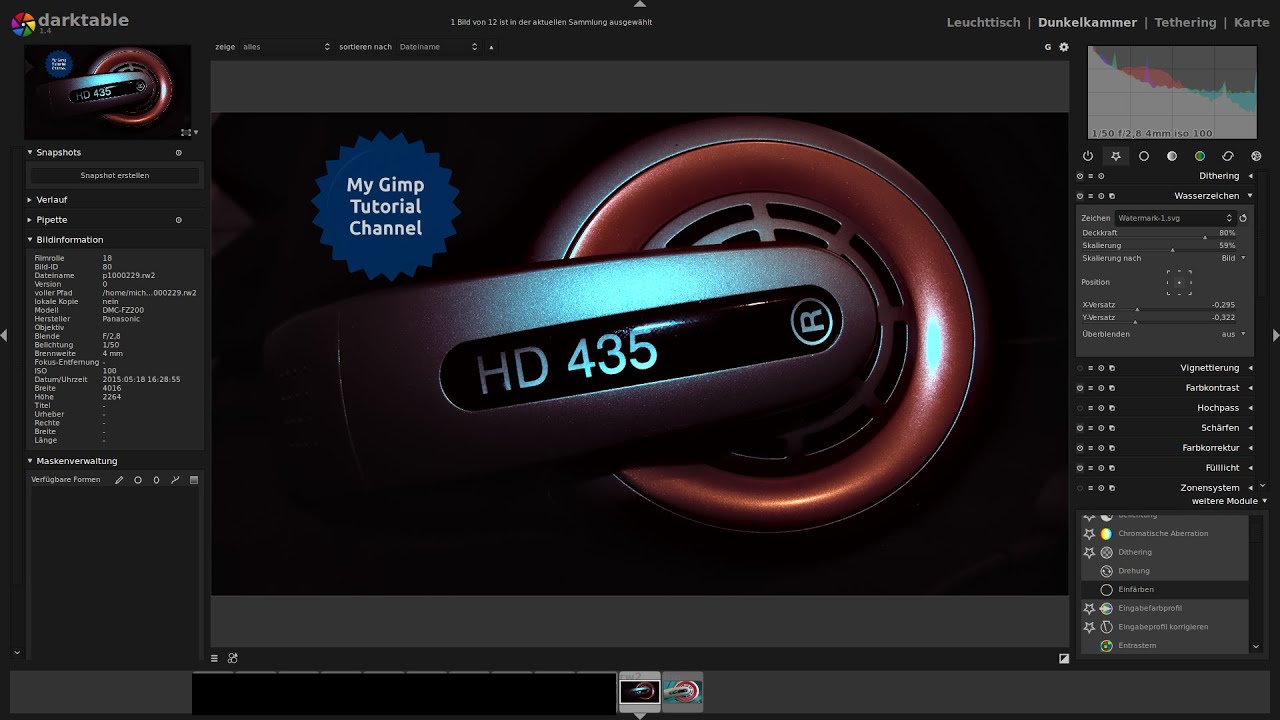Open the favorites module group star tab
This screenshot has height=720, width=1280.
1116,156
